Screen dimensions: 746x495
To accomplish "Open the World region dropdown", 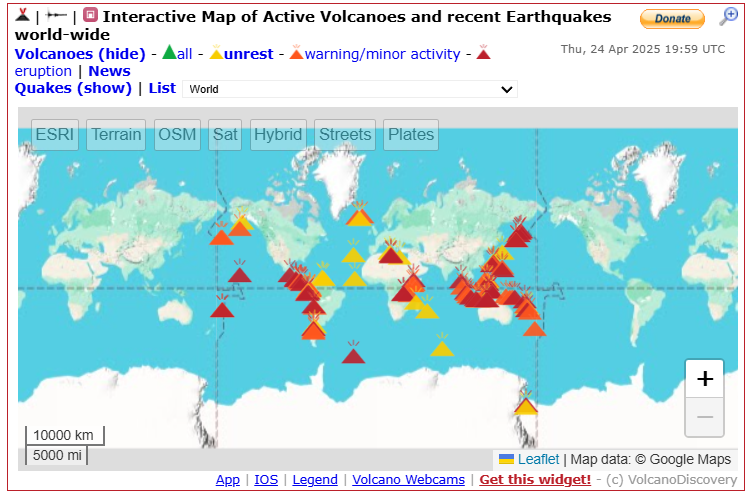I will 350,89.
